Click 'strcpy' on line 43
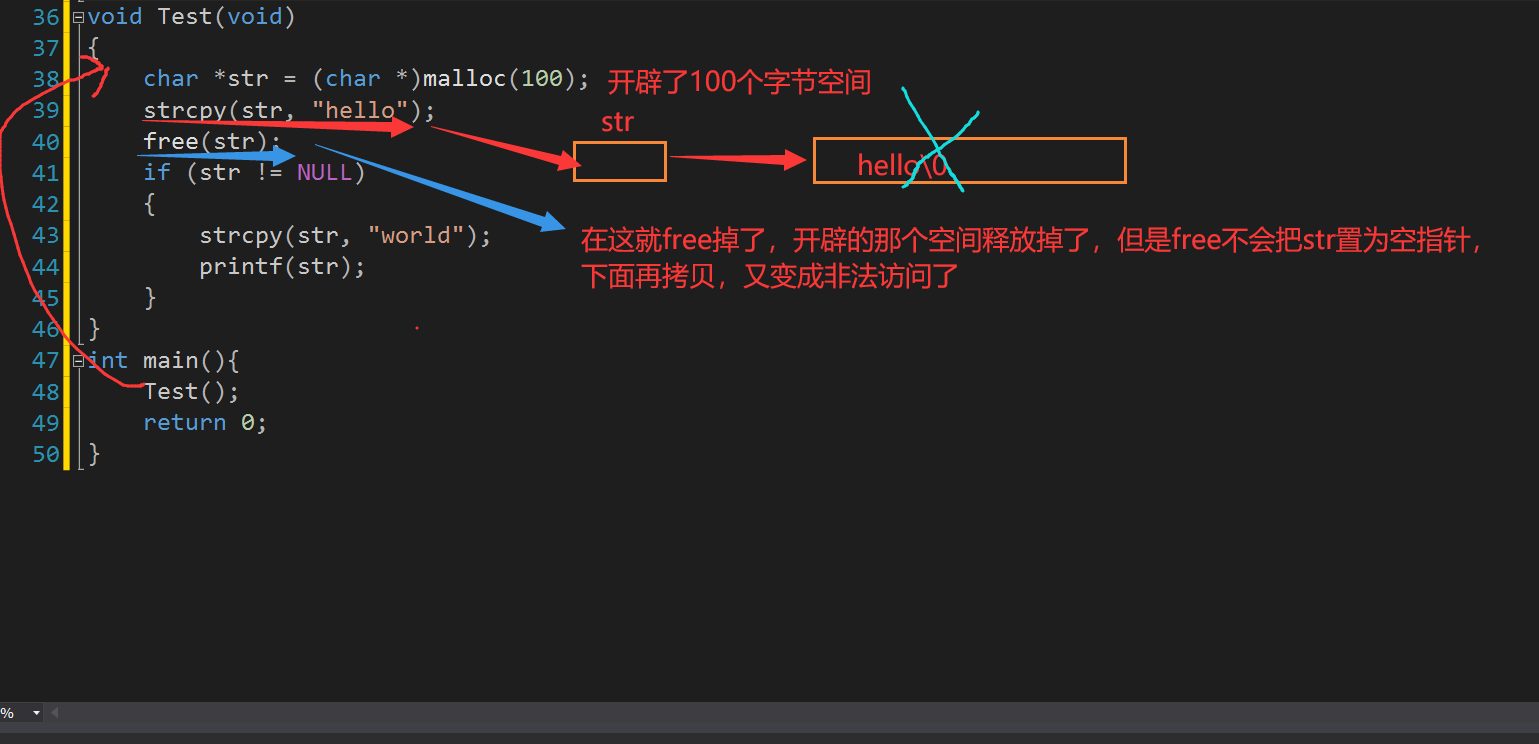The width and height of the screenshot is (1539, 744). tap(241, 236)
